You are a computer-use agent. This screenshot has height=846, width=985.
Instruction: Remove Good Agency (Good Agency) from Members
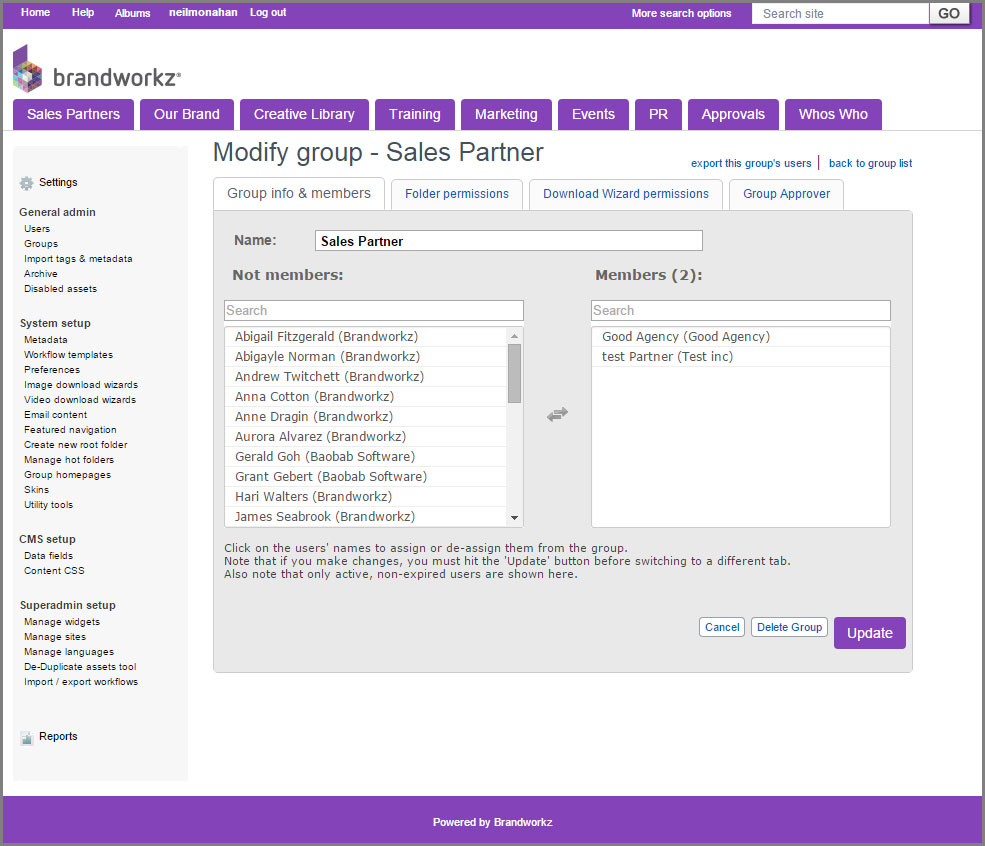click(x=741, y=337)
